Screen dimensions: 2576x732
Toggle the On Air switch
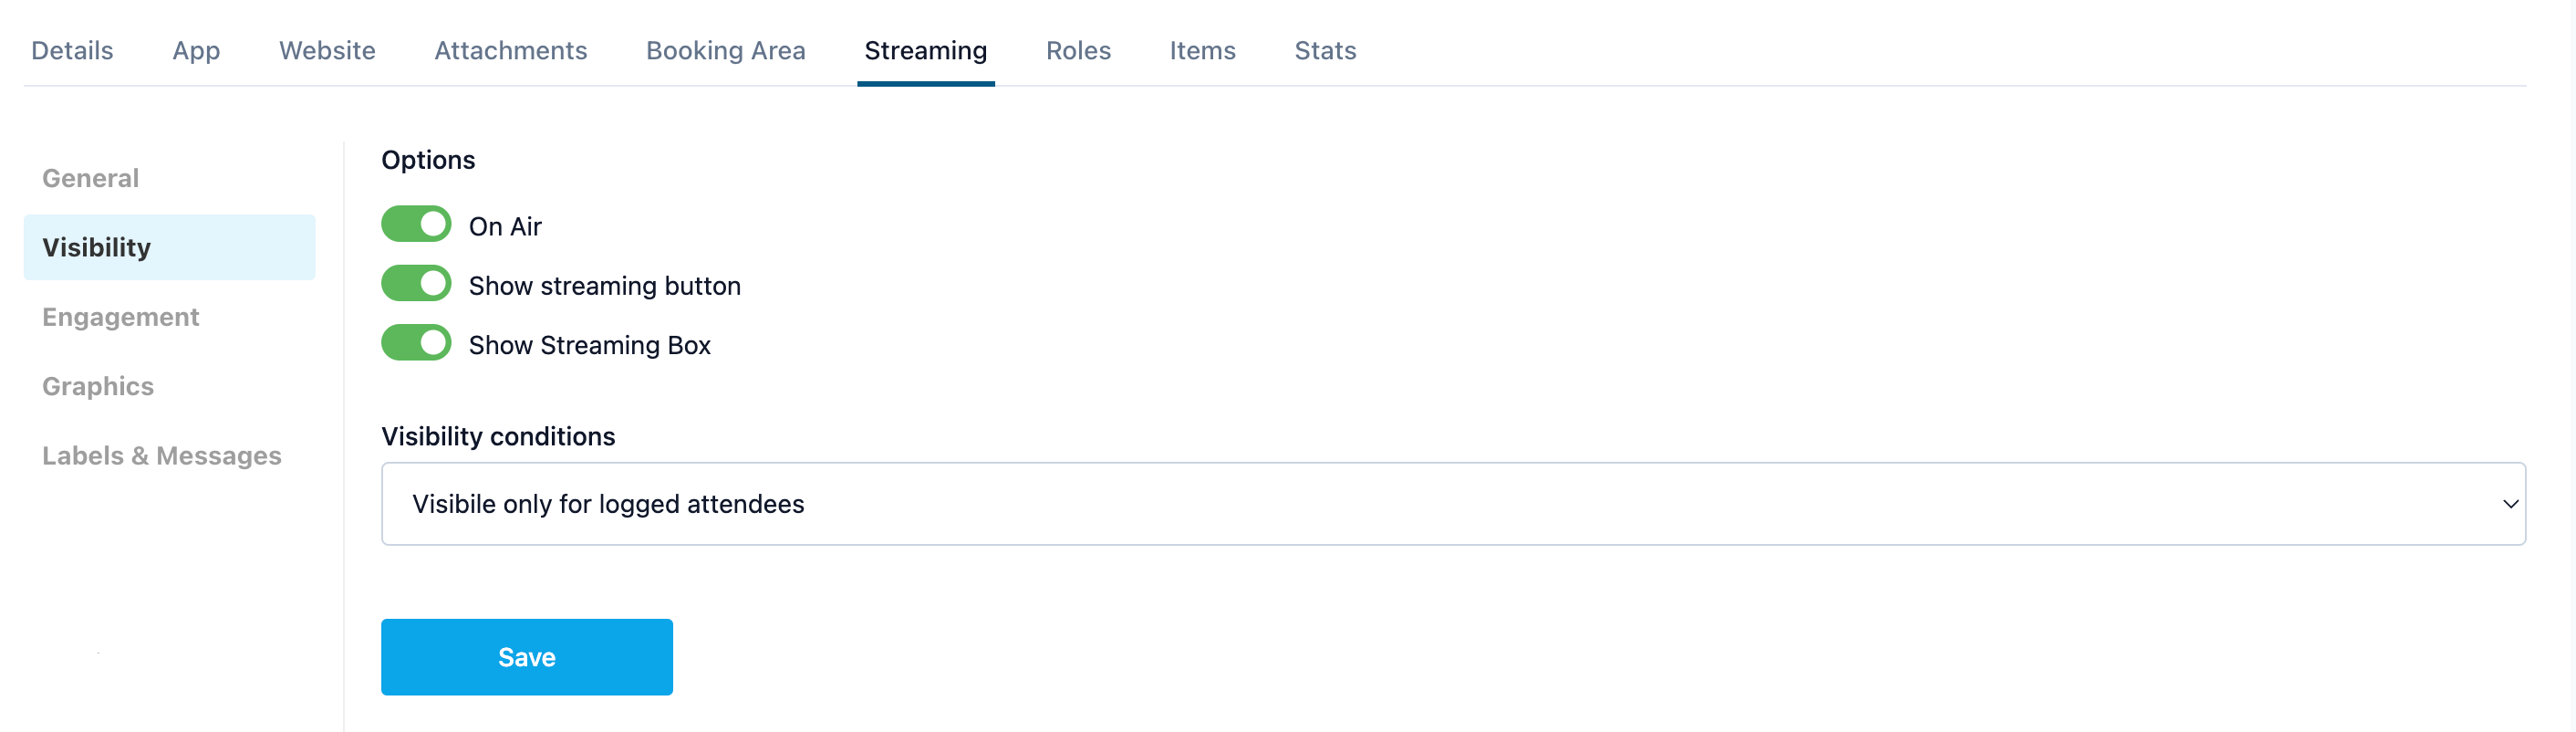pyautogui.click(x=416, y=224)
